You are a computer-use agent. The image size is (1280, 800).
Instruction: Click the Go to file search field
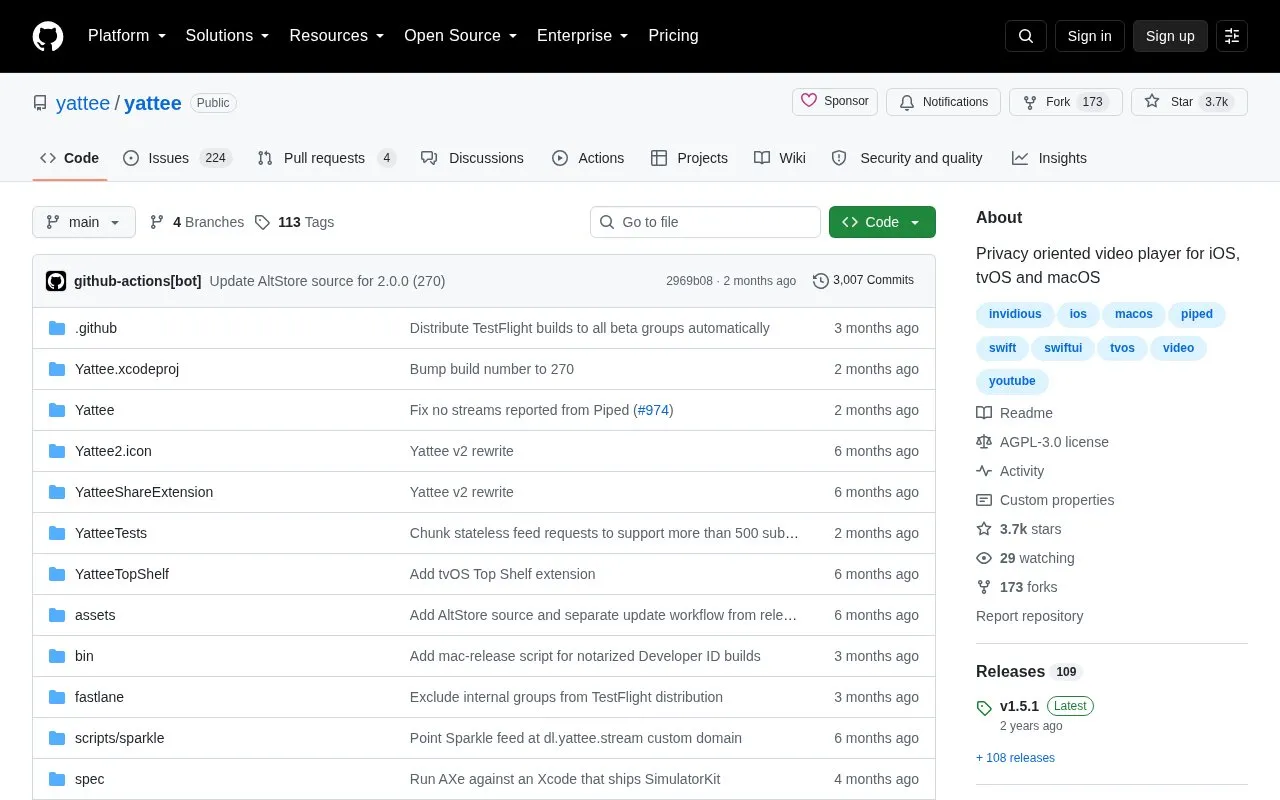tap(705, 222)
